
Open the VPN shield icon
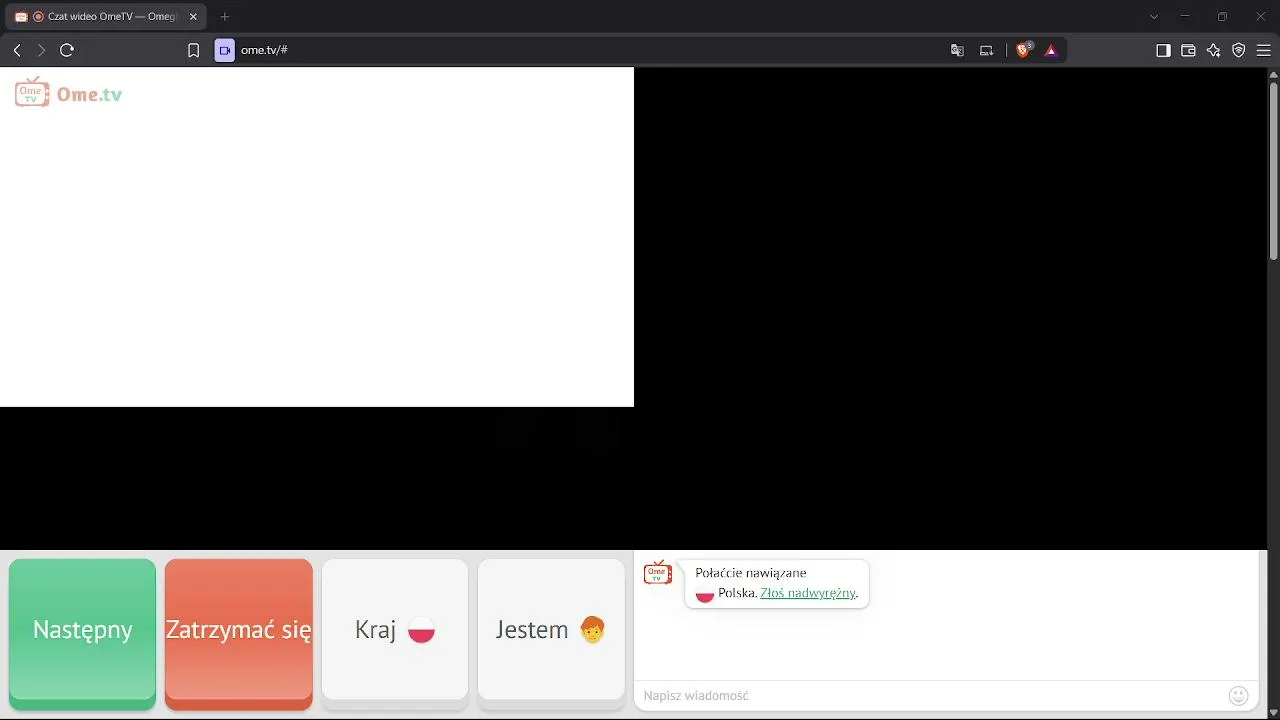(1238, 50)
